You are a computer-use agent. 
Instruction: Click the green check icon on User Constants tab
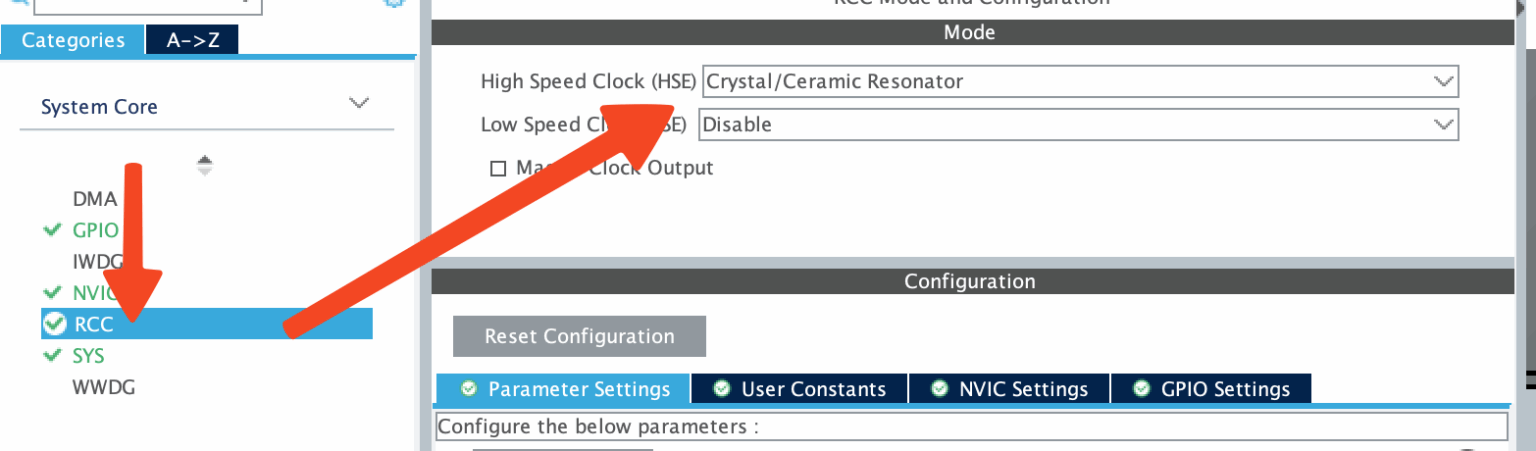click(x=722, y=389)
